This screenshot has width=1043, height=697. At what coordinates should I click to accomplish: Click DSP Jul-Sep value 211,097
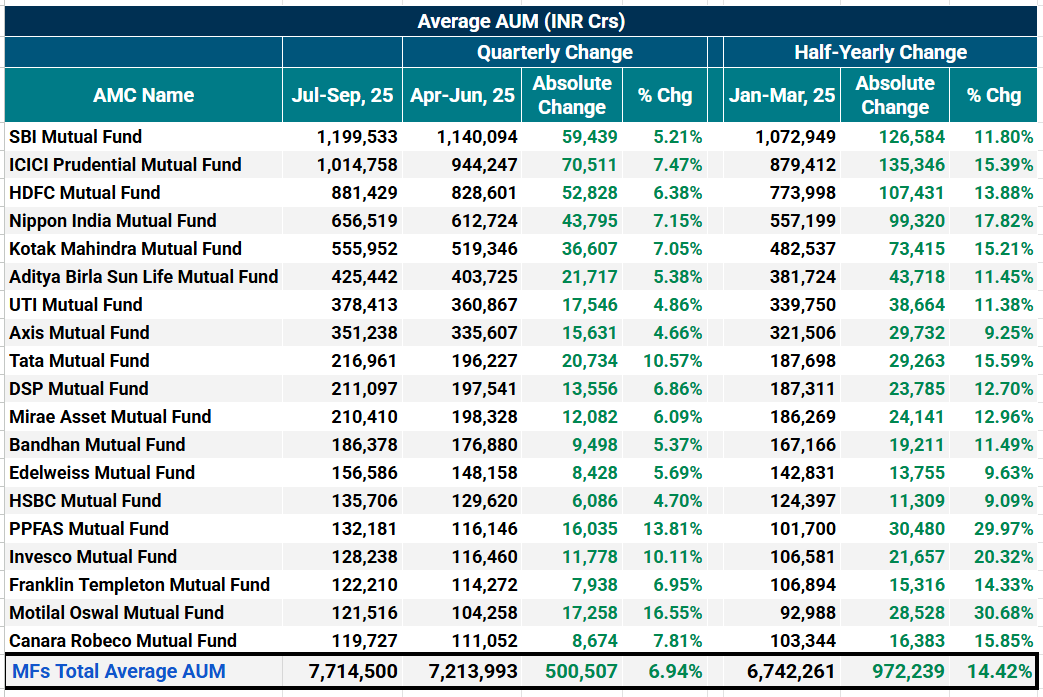365,388
